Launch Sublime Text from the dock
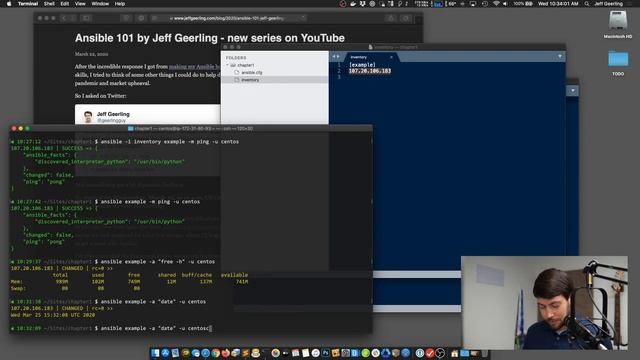Screen dimensions: 640x360 (x=245, y=353)
